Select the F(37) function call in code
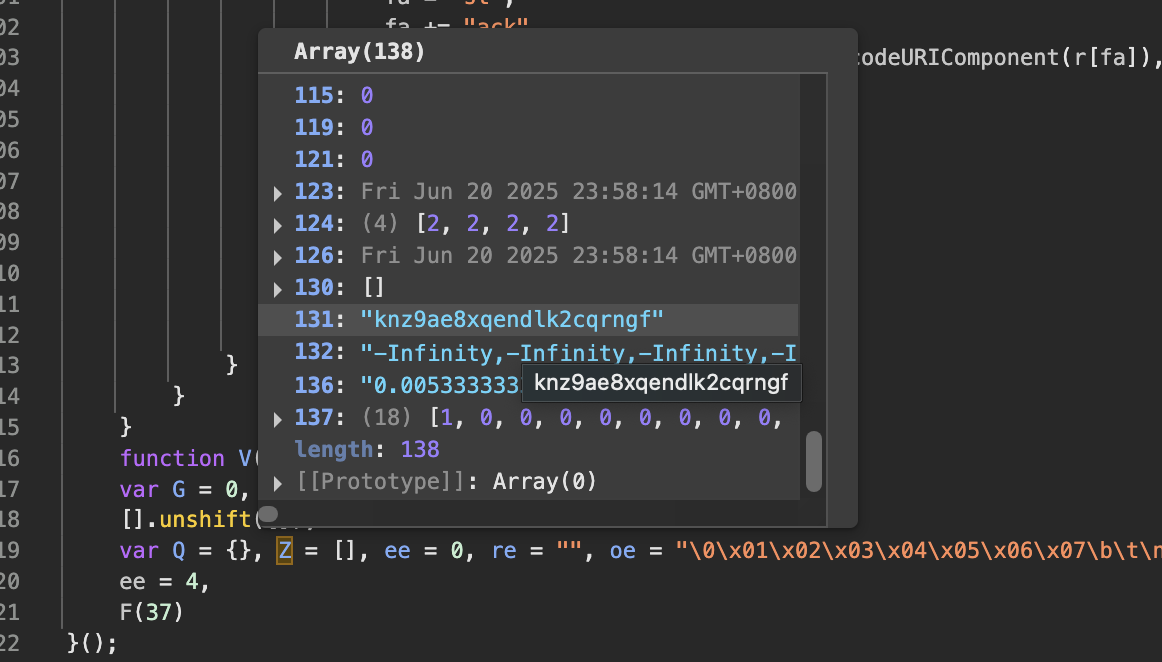This screenshot has height=662, width=1162. click(150, 611)
